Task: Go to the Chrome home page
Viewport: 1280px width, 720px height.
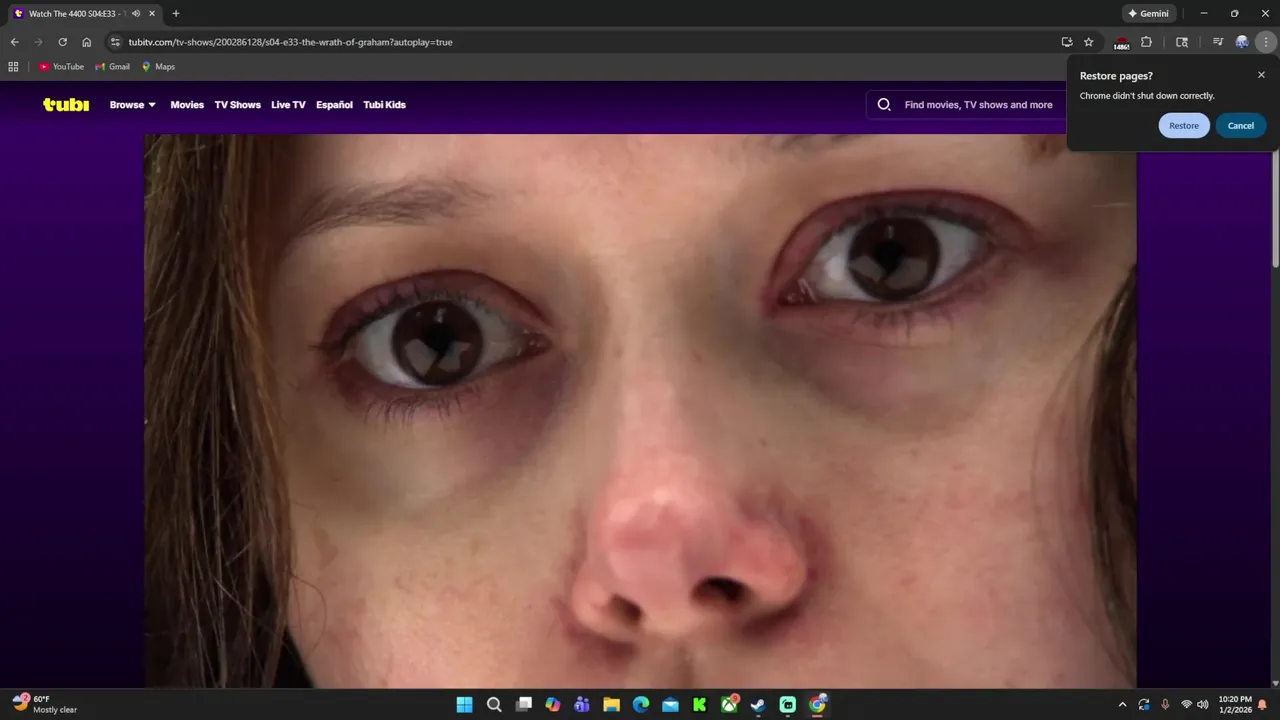Action: tap(87, 42)
